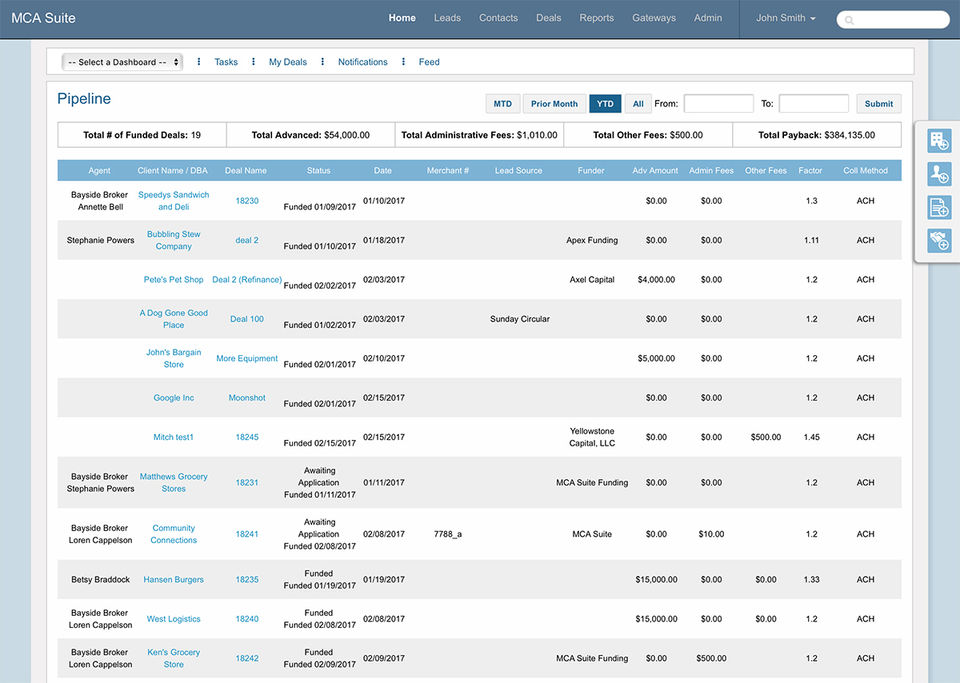
Task: Open Google Inc client
Action: point(173,398)
